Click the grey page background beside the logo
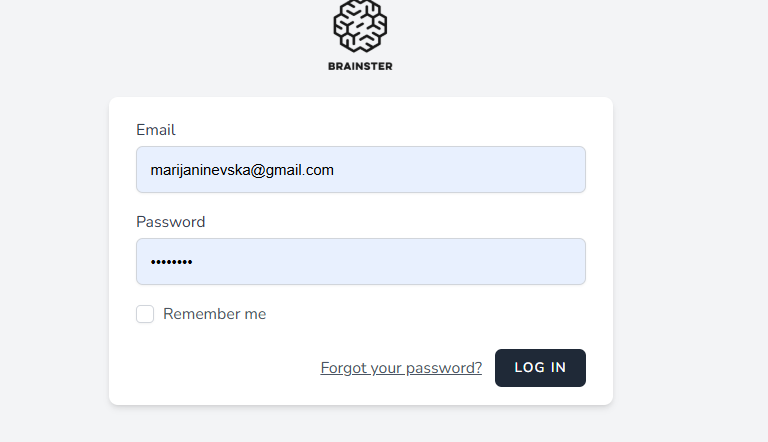The image size is (768, 442). pos(550,40)
